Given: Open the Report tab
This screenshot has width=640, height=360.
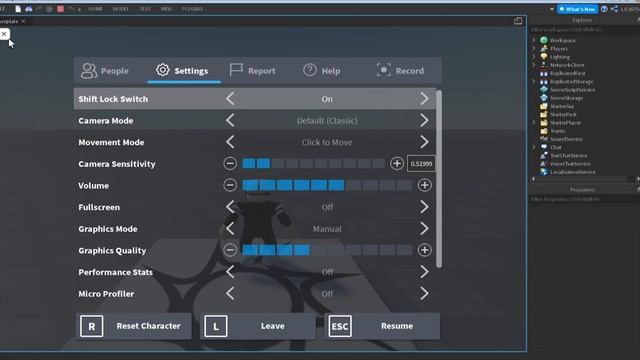Looking at the screenshot, I should (x=252, y=71).
